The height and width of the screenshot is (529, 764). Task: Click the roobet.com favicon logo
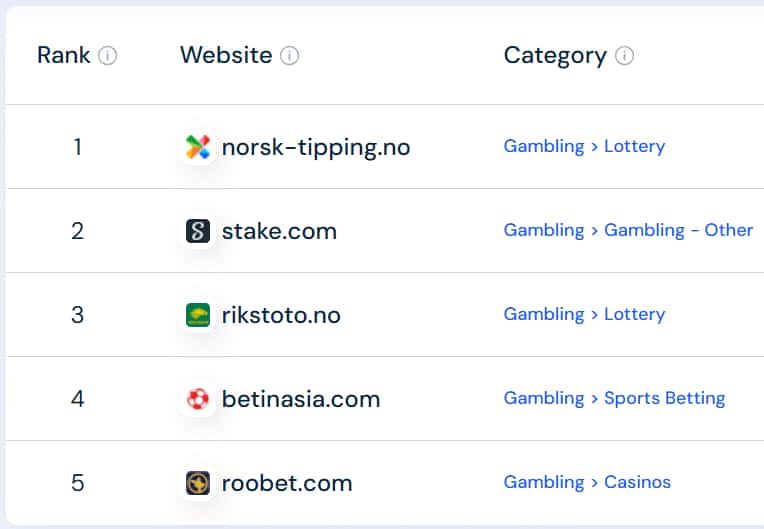198,484
